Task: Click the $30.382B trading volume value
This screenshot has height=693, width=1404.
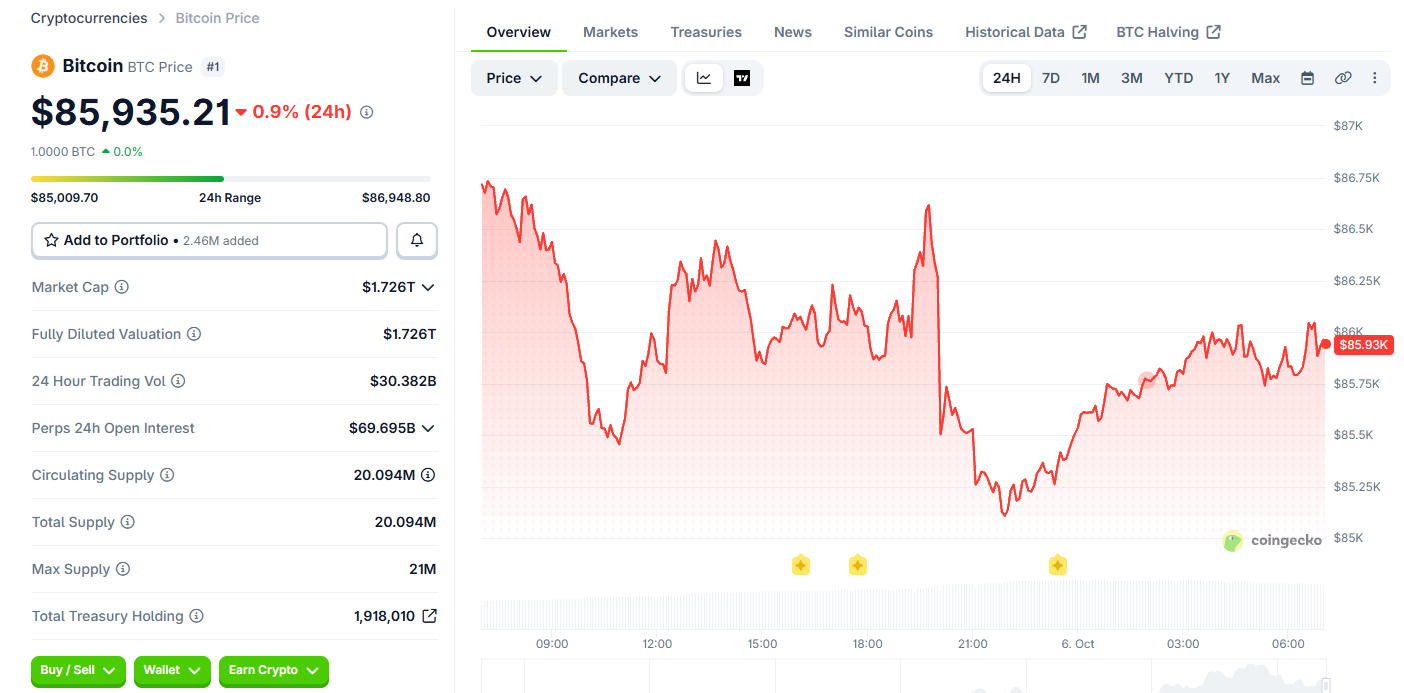Action: click(403, 381)
